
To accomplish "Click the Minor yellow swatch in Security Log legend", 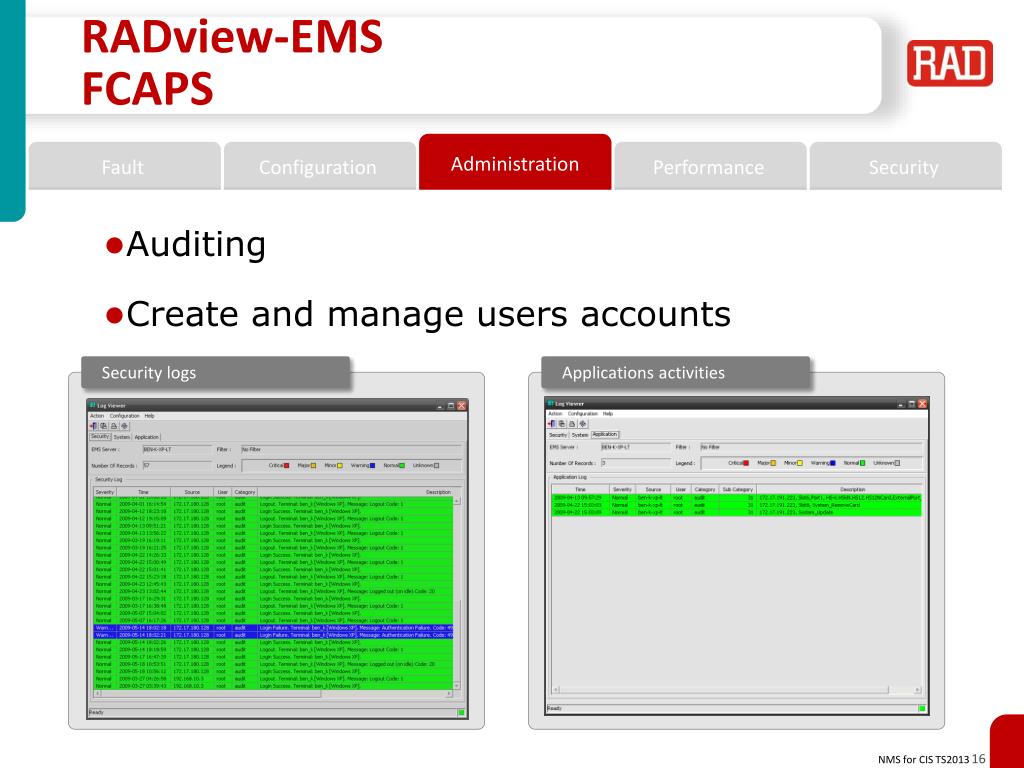I will tap(340, 466).
